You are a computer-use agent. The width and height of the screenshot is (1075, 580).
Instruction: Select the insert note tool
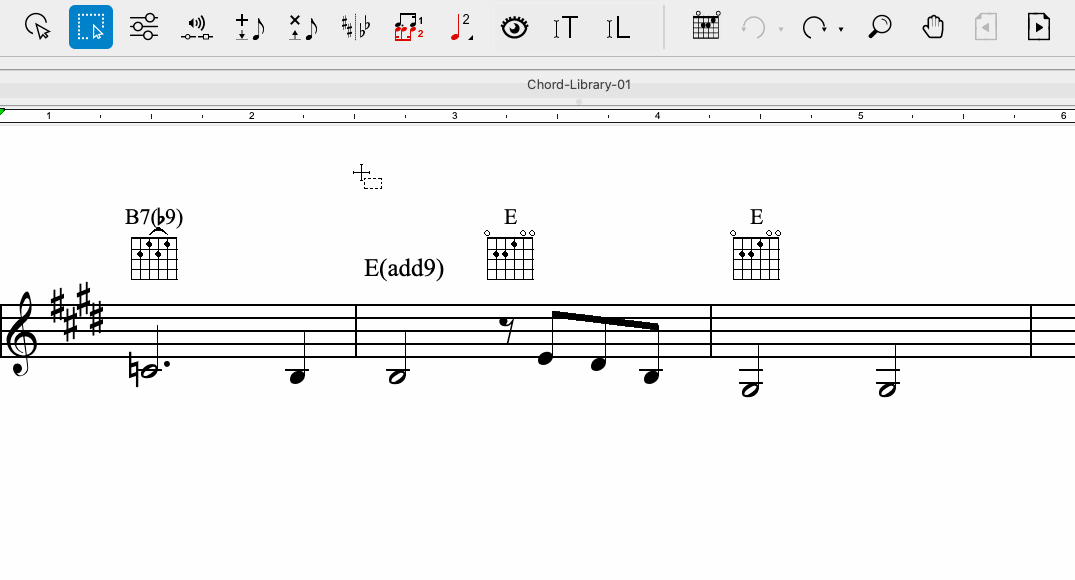250,27
